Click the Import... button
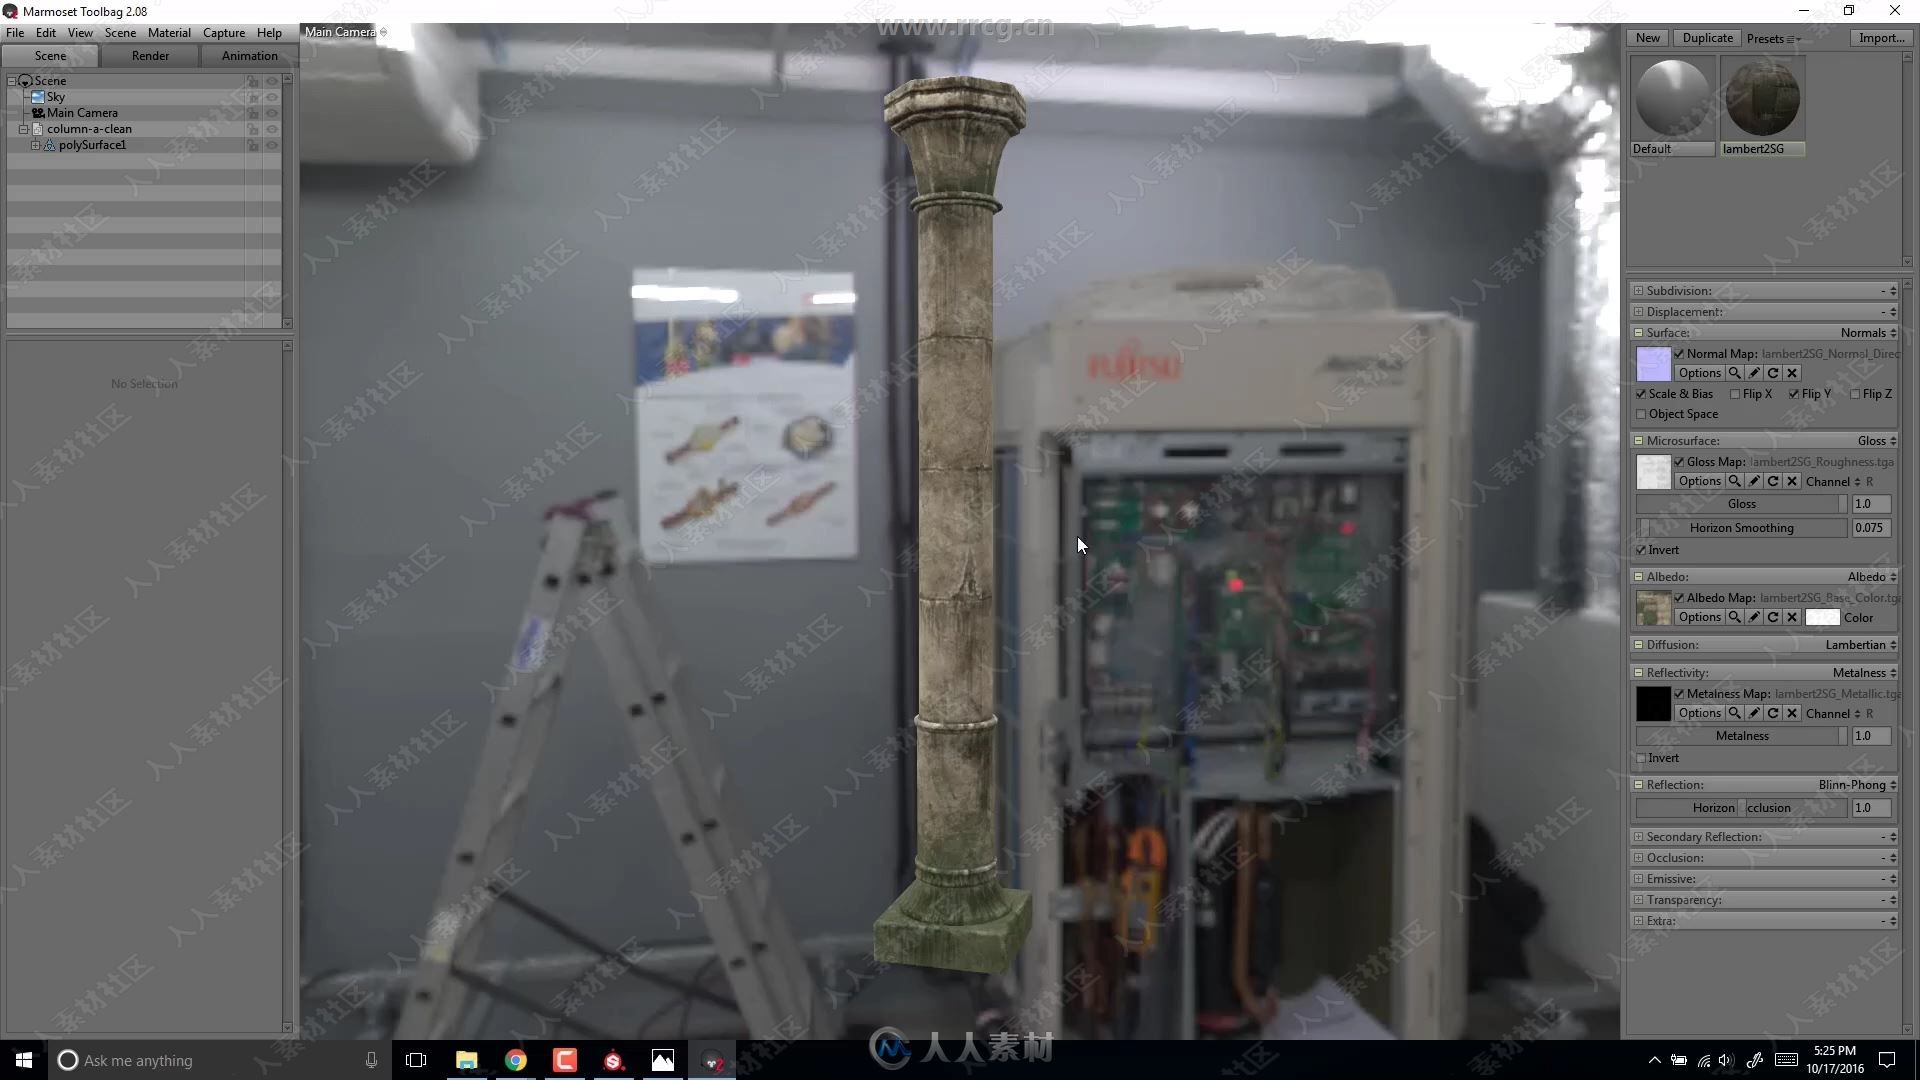Viewport: 1920px width, 1080px height. 1881,38
